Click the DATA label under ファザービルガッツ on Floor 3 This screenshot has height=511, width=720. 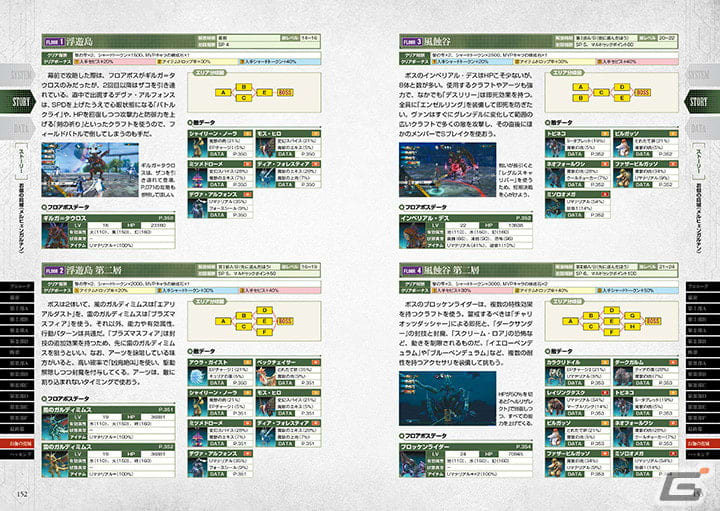pos(643,185)
